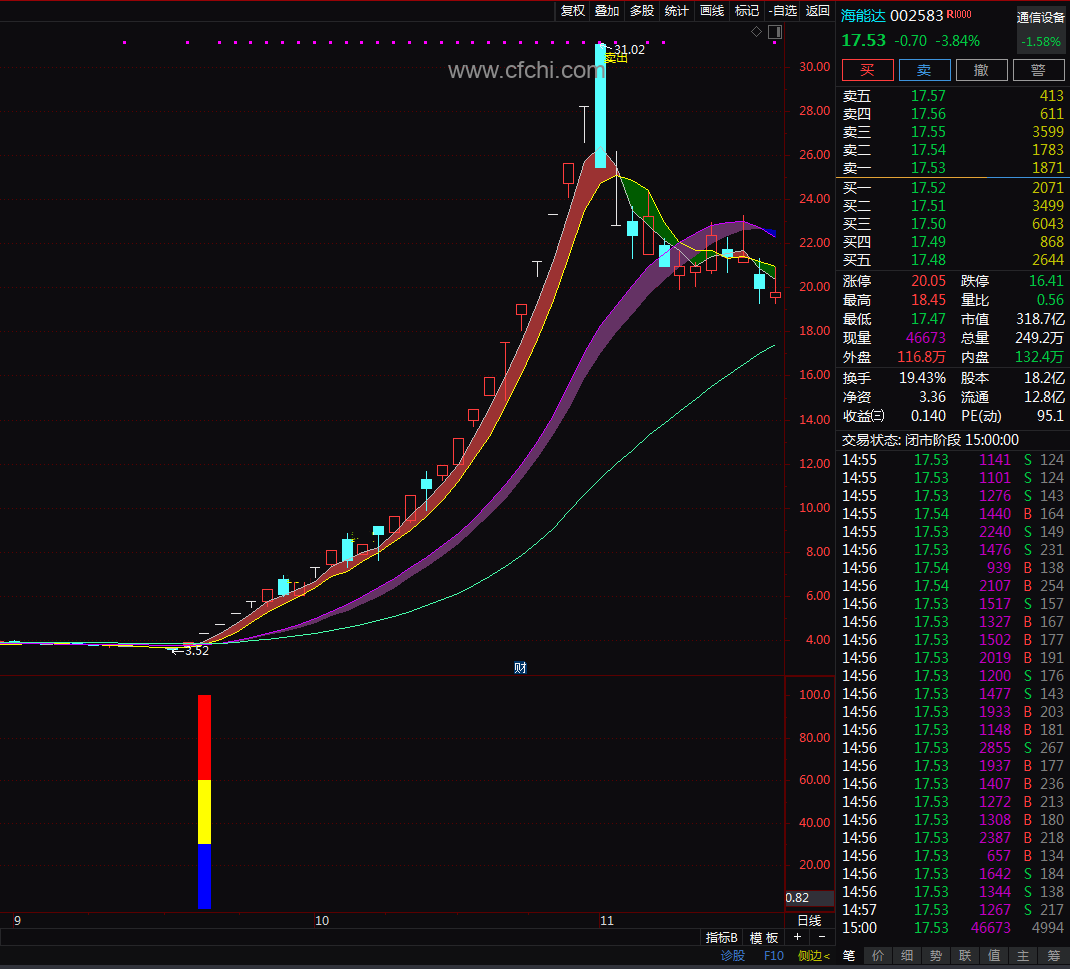1070x969 pixels.
Task: Click 卖一 price 17.53 in order book
Action: pos(929,168)
